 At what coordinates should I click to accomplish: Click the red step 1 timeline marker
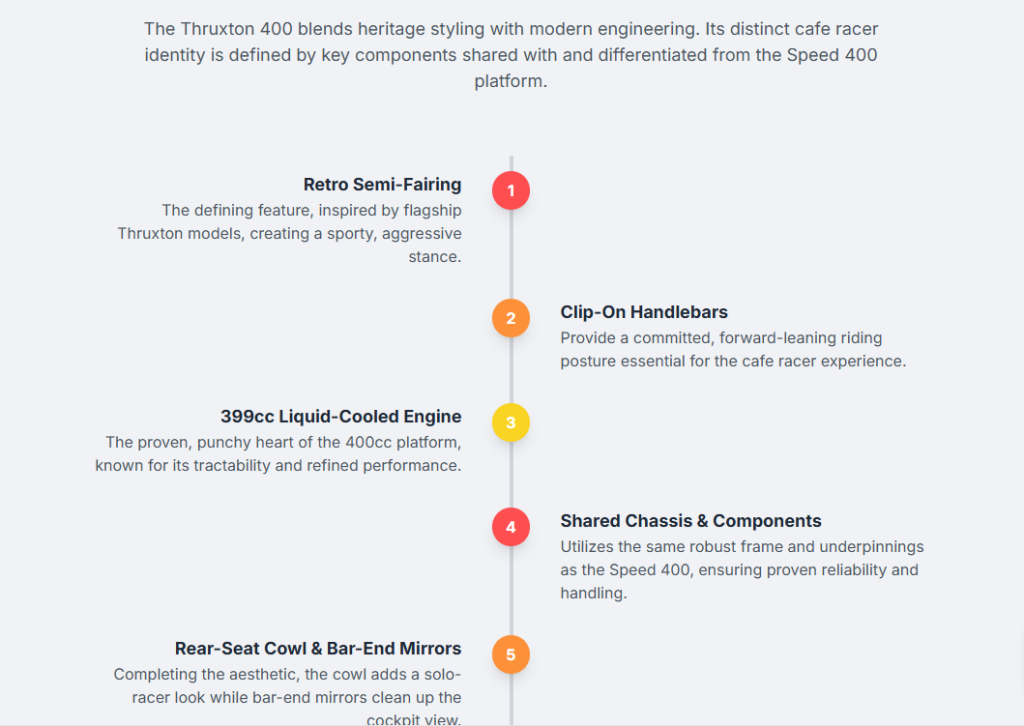(511, 190)
